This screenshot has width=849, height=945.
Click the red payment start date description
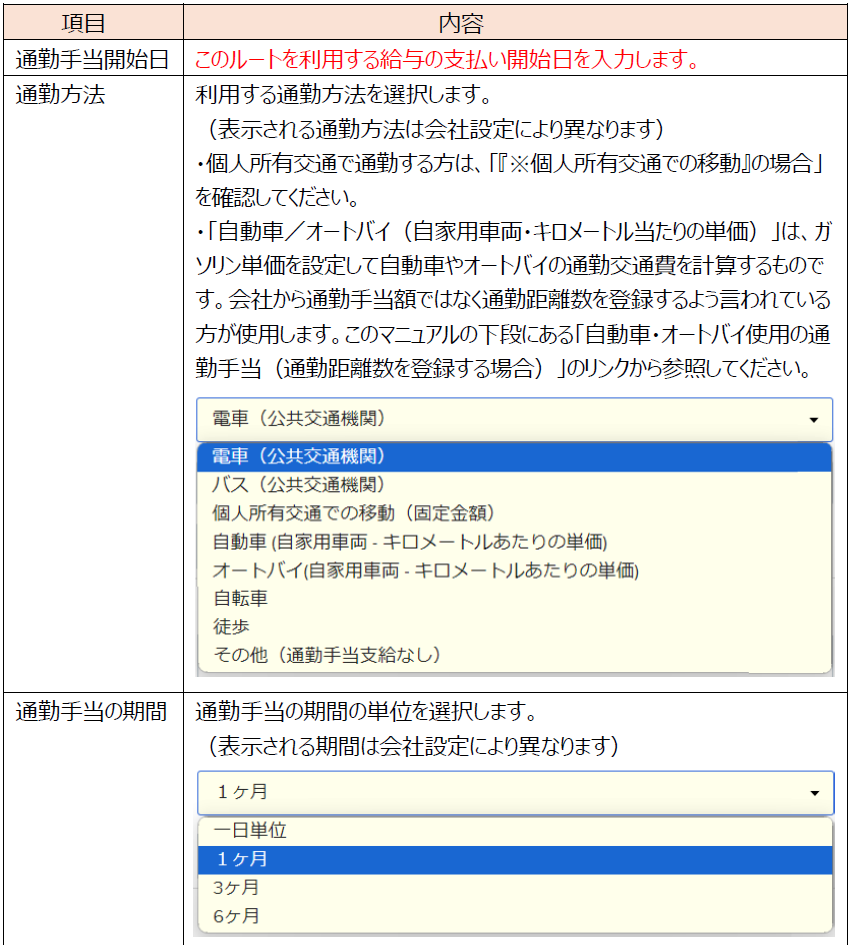pos(446,60)
